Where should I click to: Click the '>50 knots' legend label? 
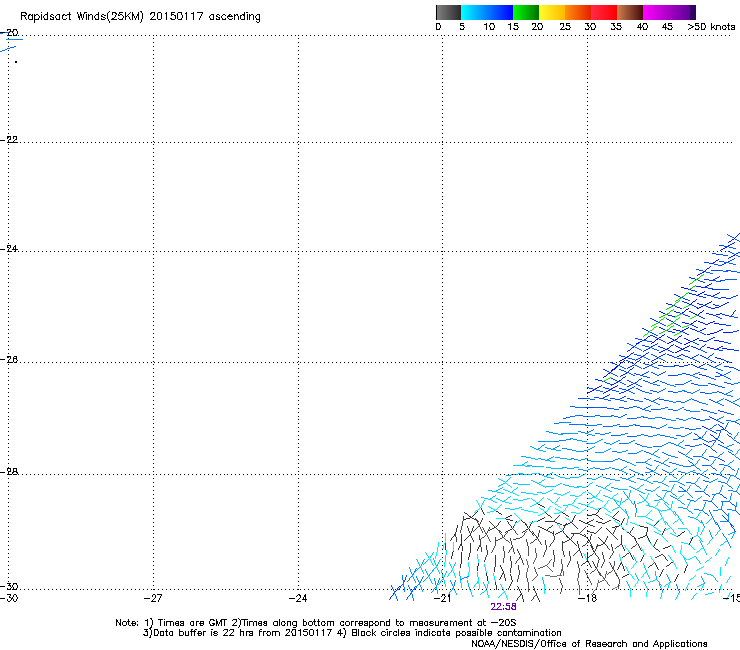pyautogui.click(x=711, y=27)
